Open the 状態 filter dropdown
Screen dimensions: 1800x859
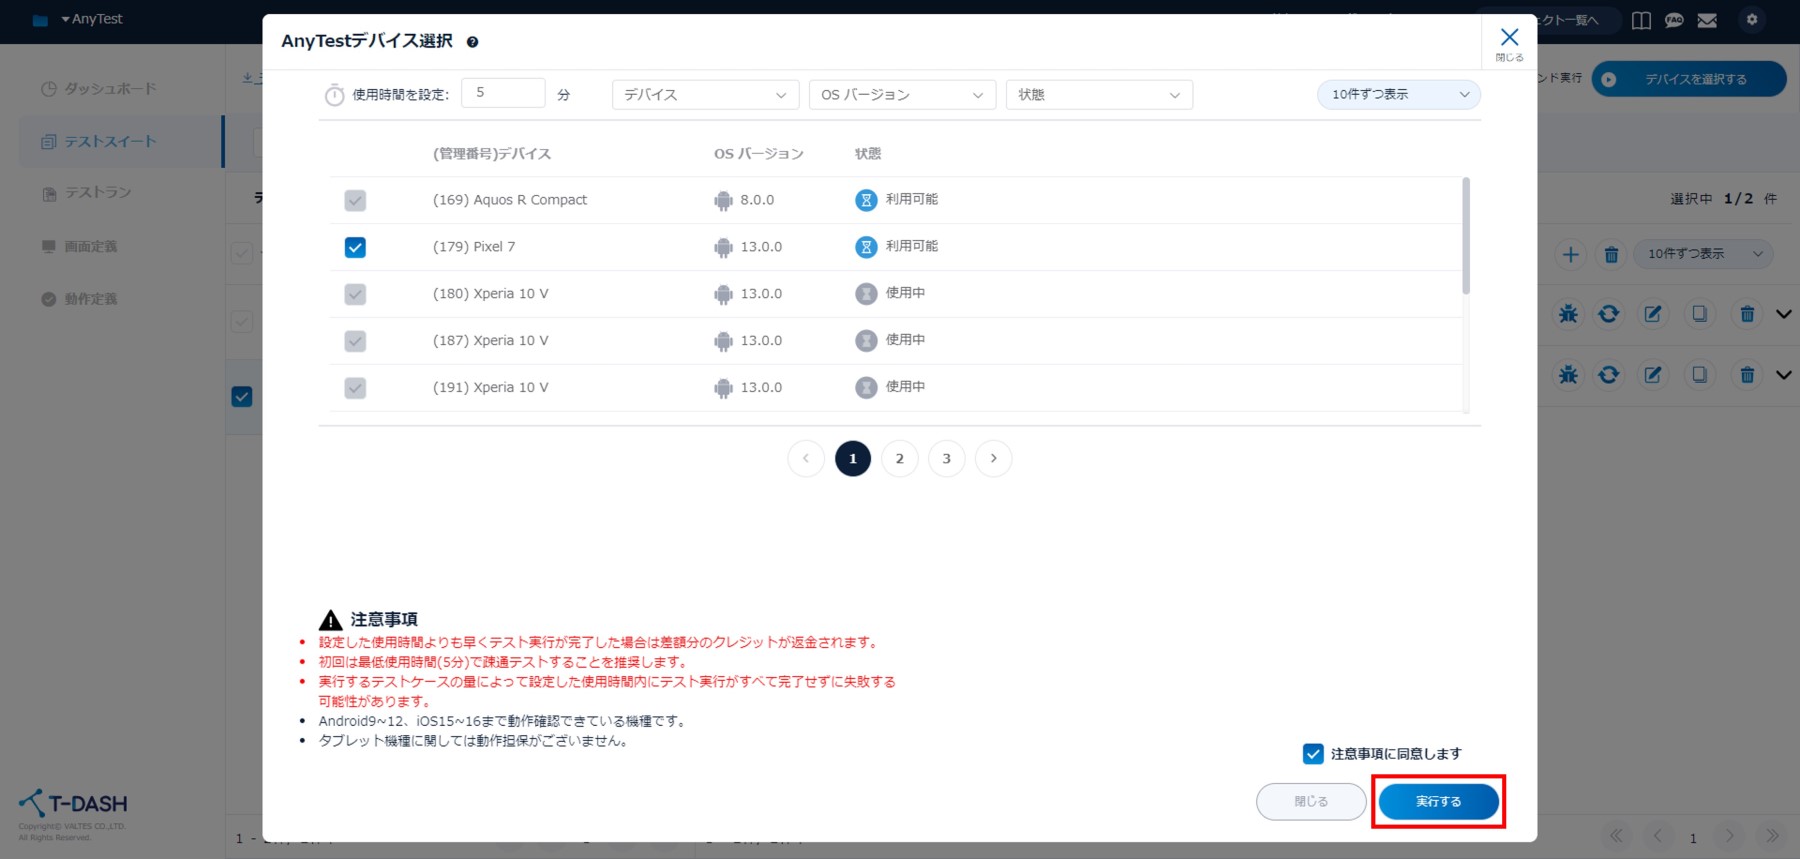(1099, 95)
